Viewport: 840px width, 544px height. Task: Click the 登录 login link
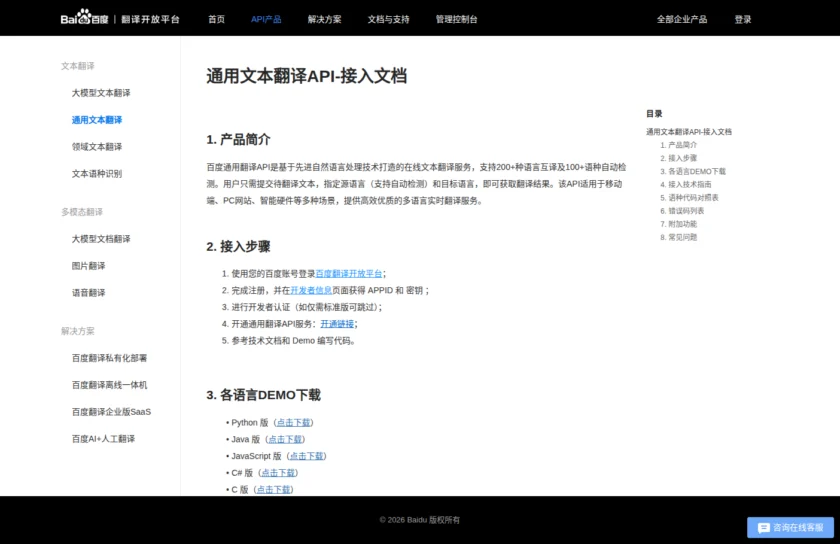click(743, 19)
